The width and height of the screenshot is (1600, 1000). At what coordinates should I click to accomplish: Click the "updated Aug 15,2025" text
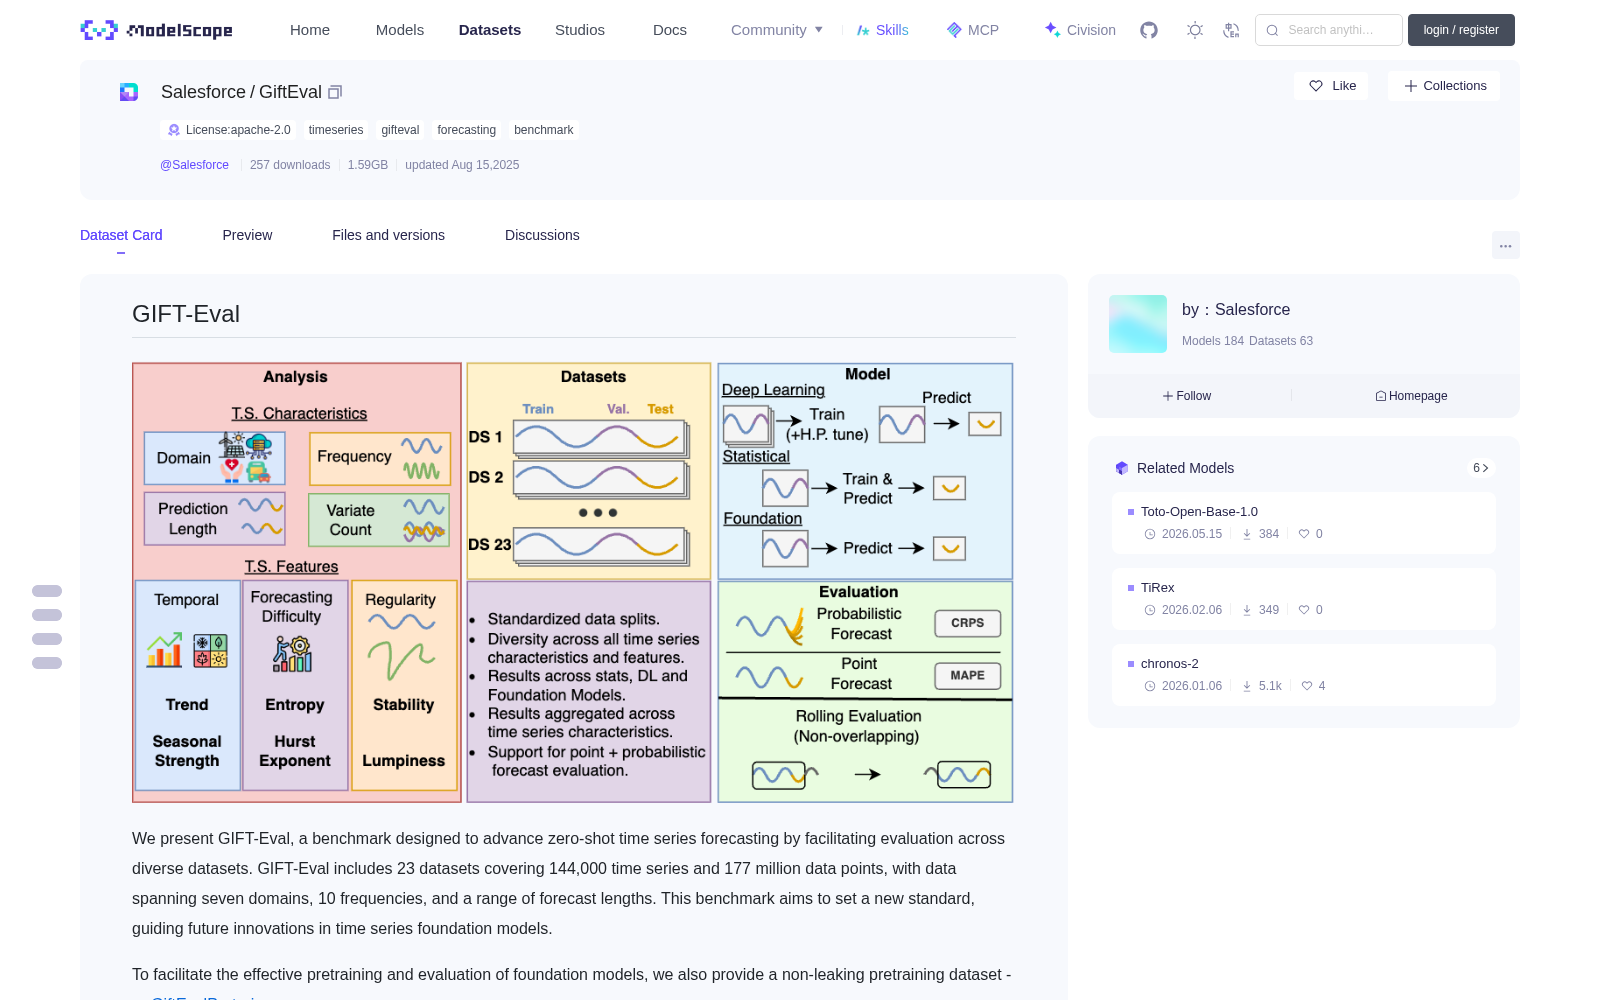462,165
